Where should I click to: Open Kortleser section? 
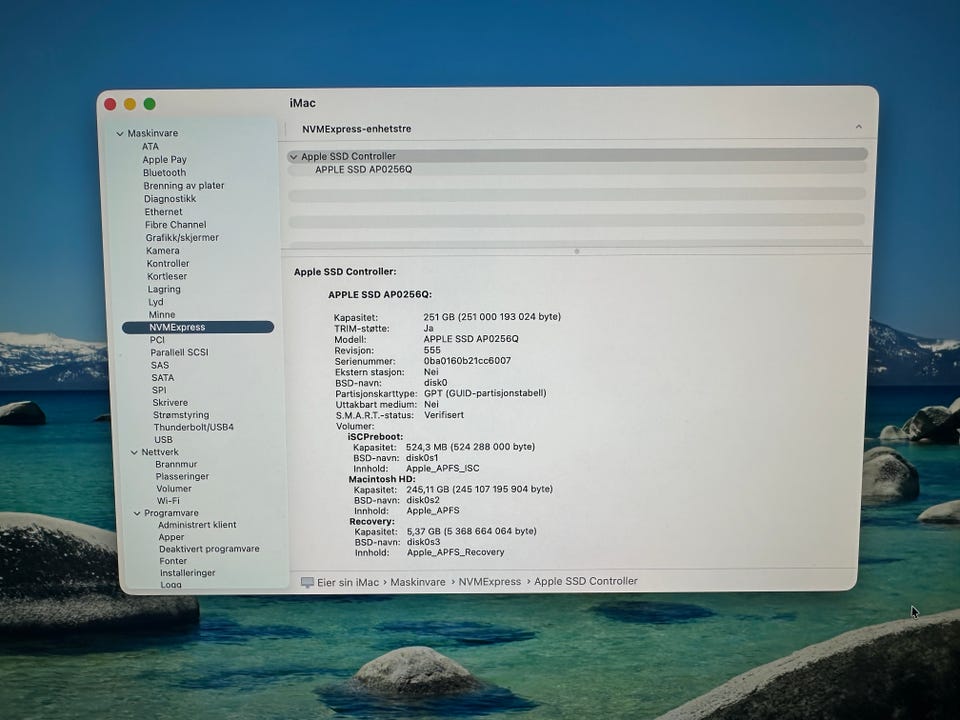[167, 276]
